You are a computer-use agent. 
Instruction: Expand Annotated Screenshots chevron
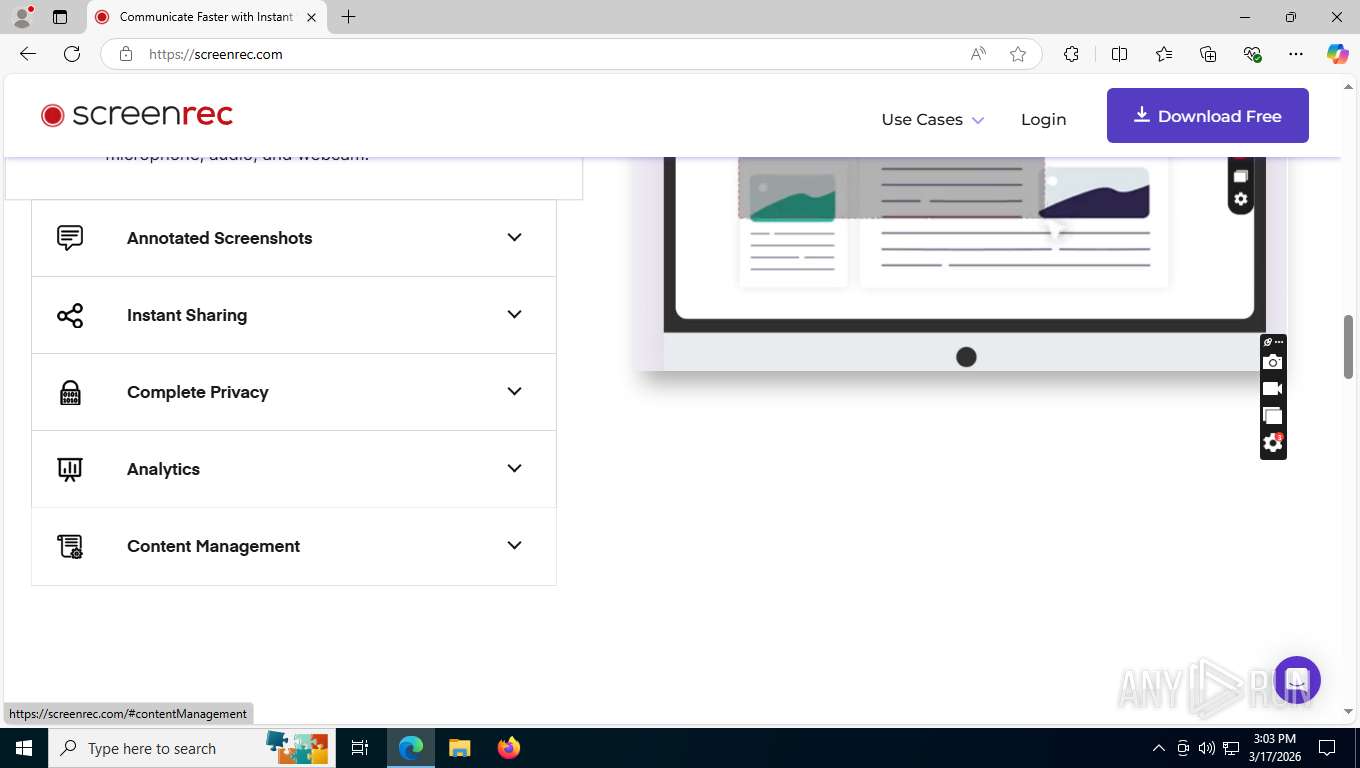click(x=514, y=237)
